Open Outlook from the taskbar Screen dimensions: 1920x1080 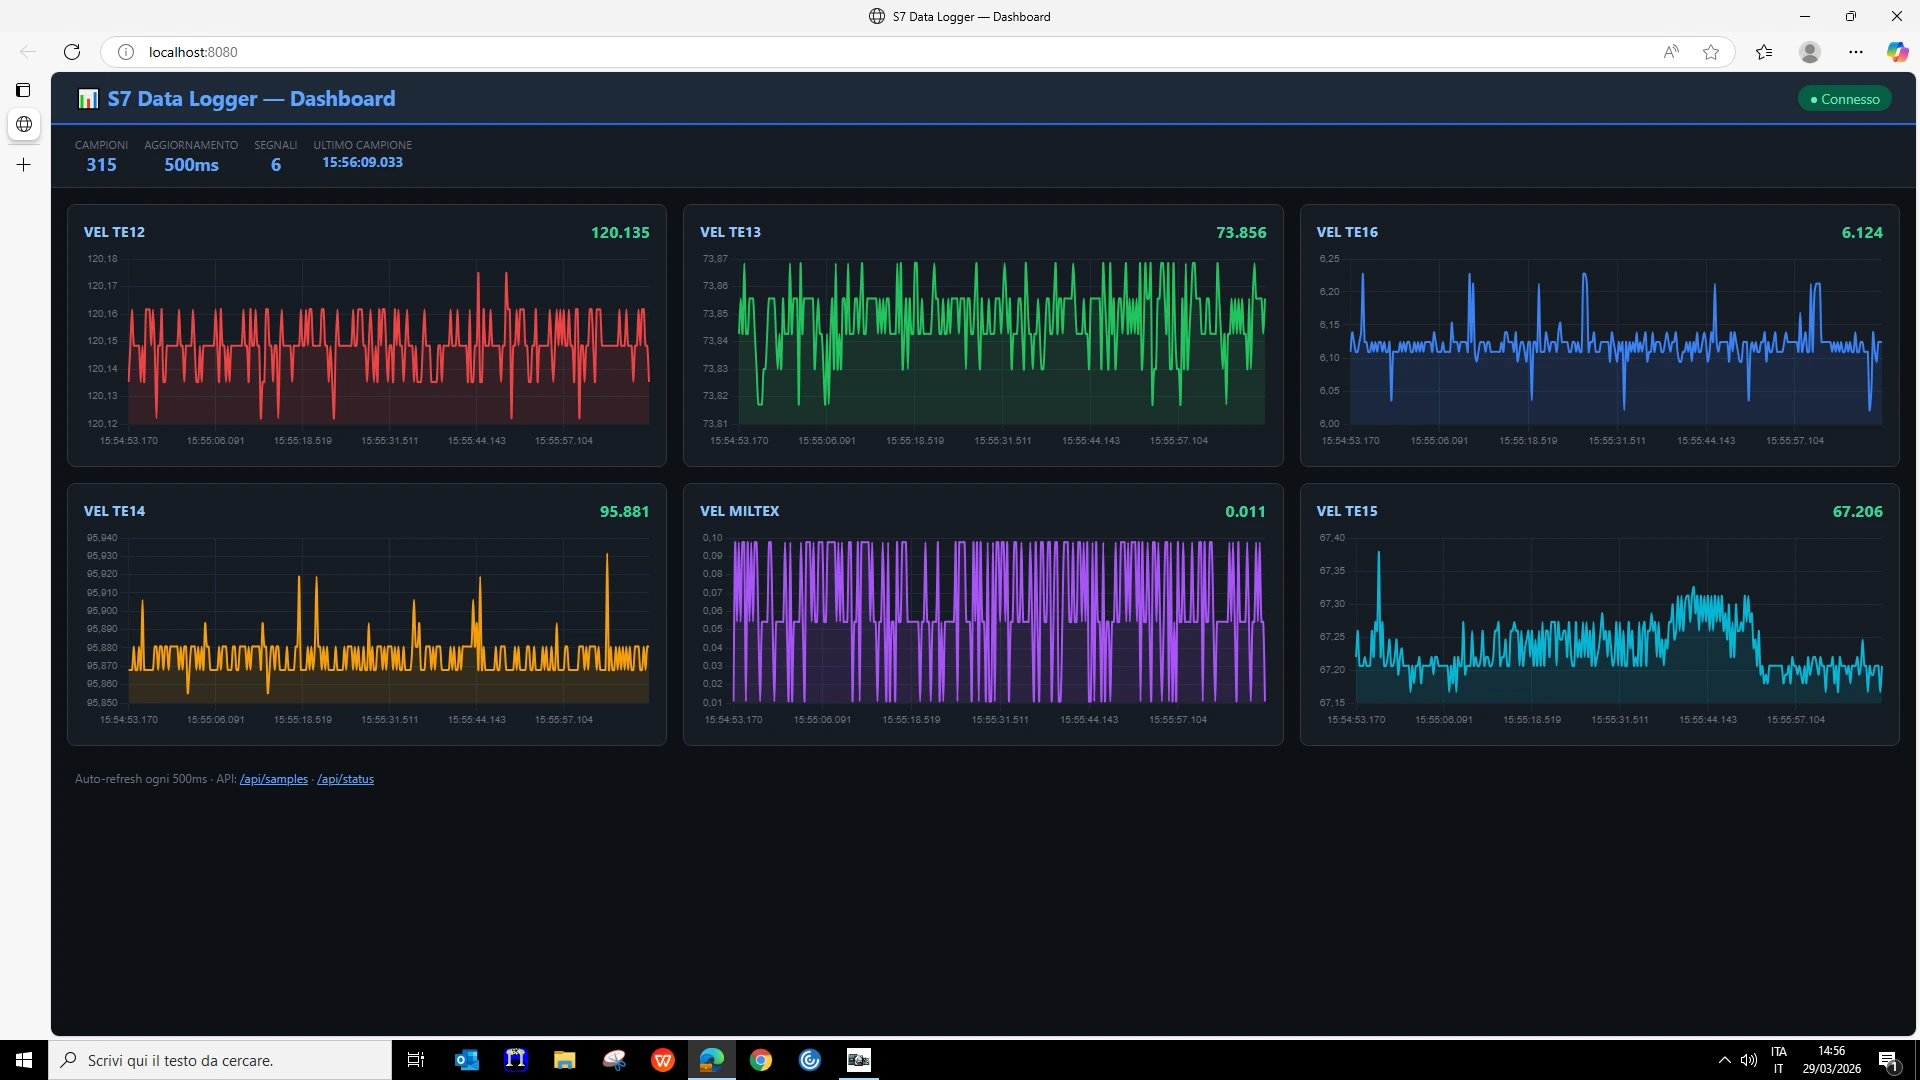click(467, 1060)
